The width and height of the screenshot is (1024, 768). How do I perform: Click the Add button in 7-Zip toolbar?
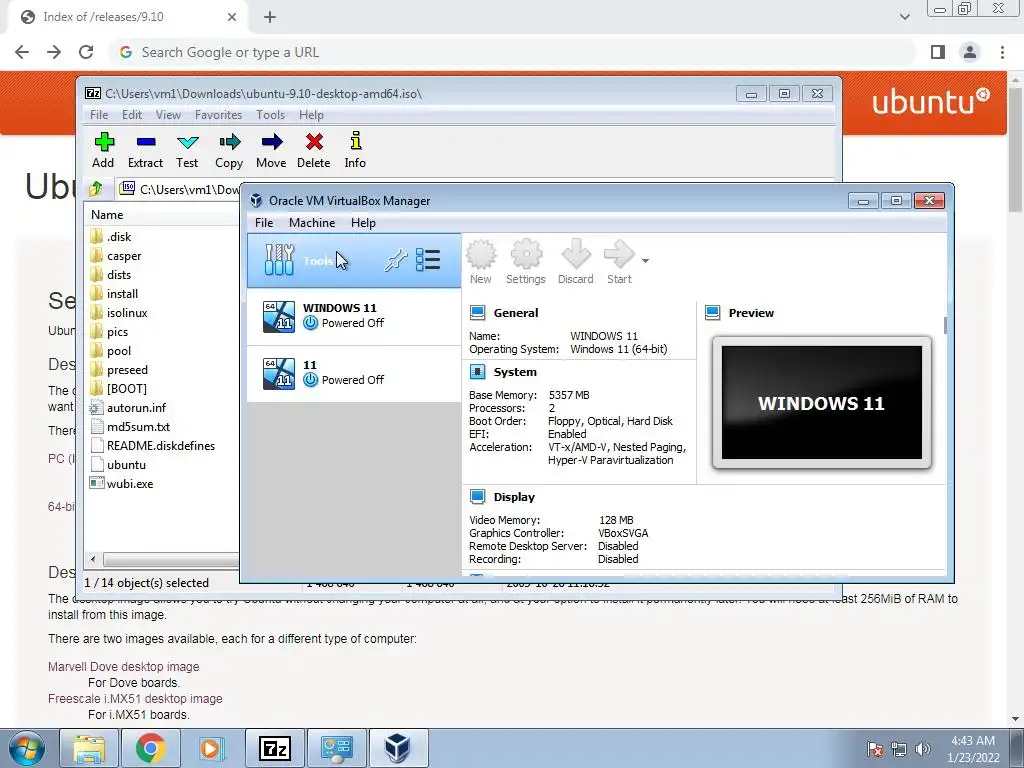[103, 150]
